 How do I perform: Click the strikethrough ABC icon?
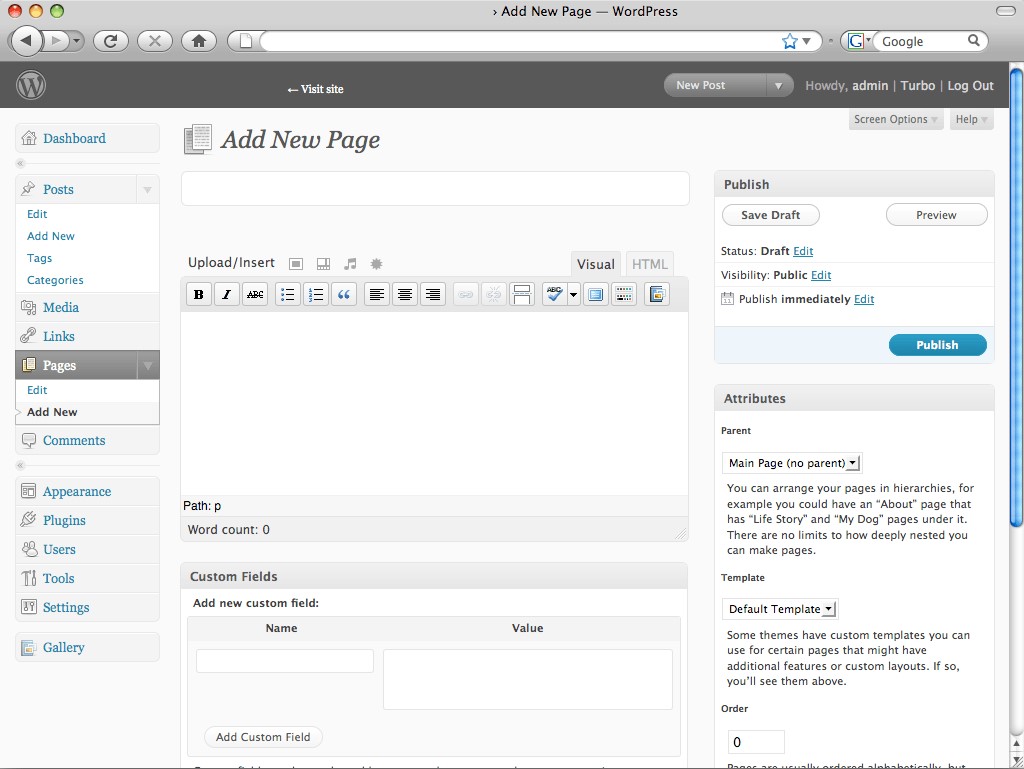(x=255, y=294)
